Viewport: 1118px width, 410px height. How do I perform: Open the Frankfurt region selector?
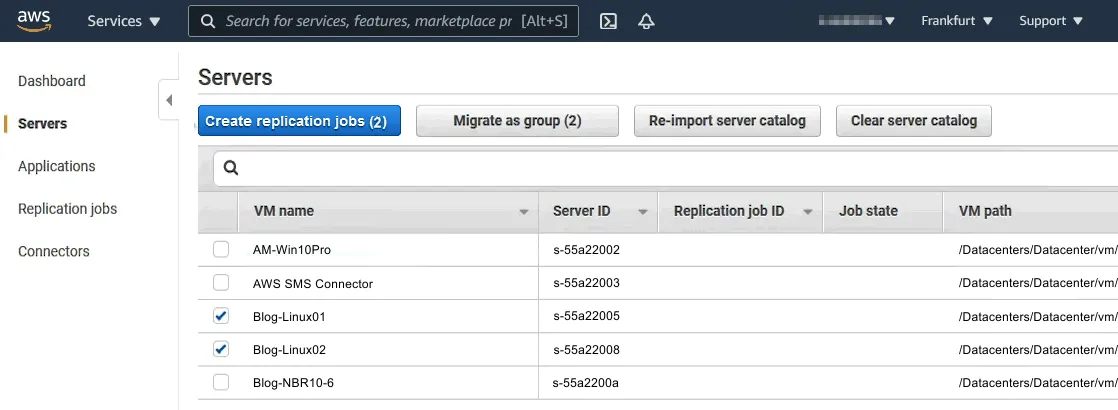956,21
